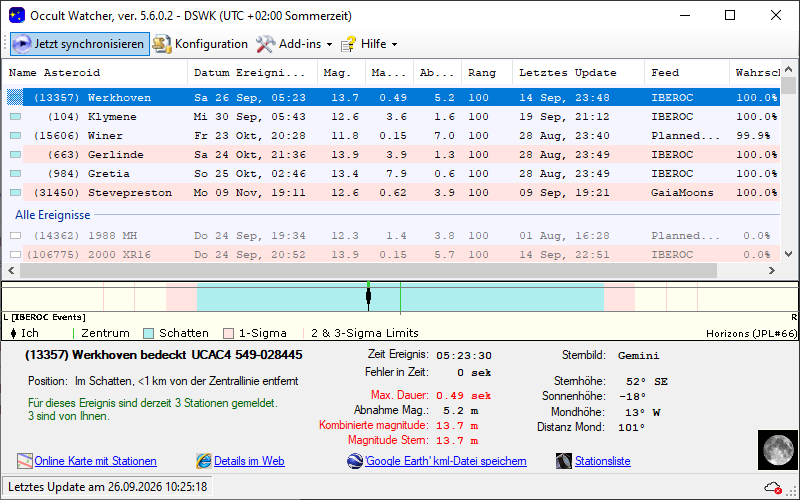Viewport: 800px width, 500px height.
Task: Click the Max. Dauer value 0.49 sek
Action: pos(463,395)
